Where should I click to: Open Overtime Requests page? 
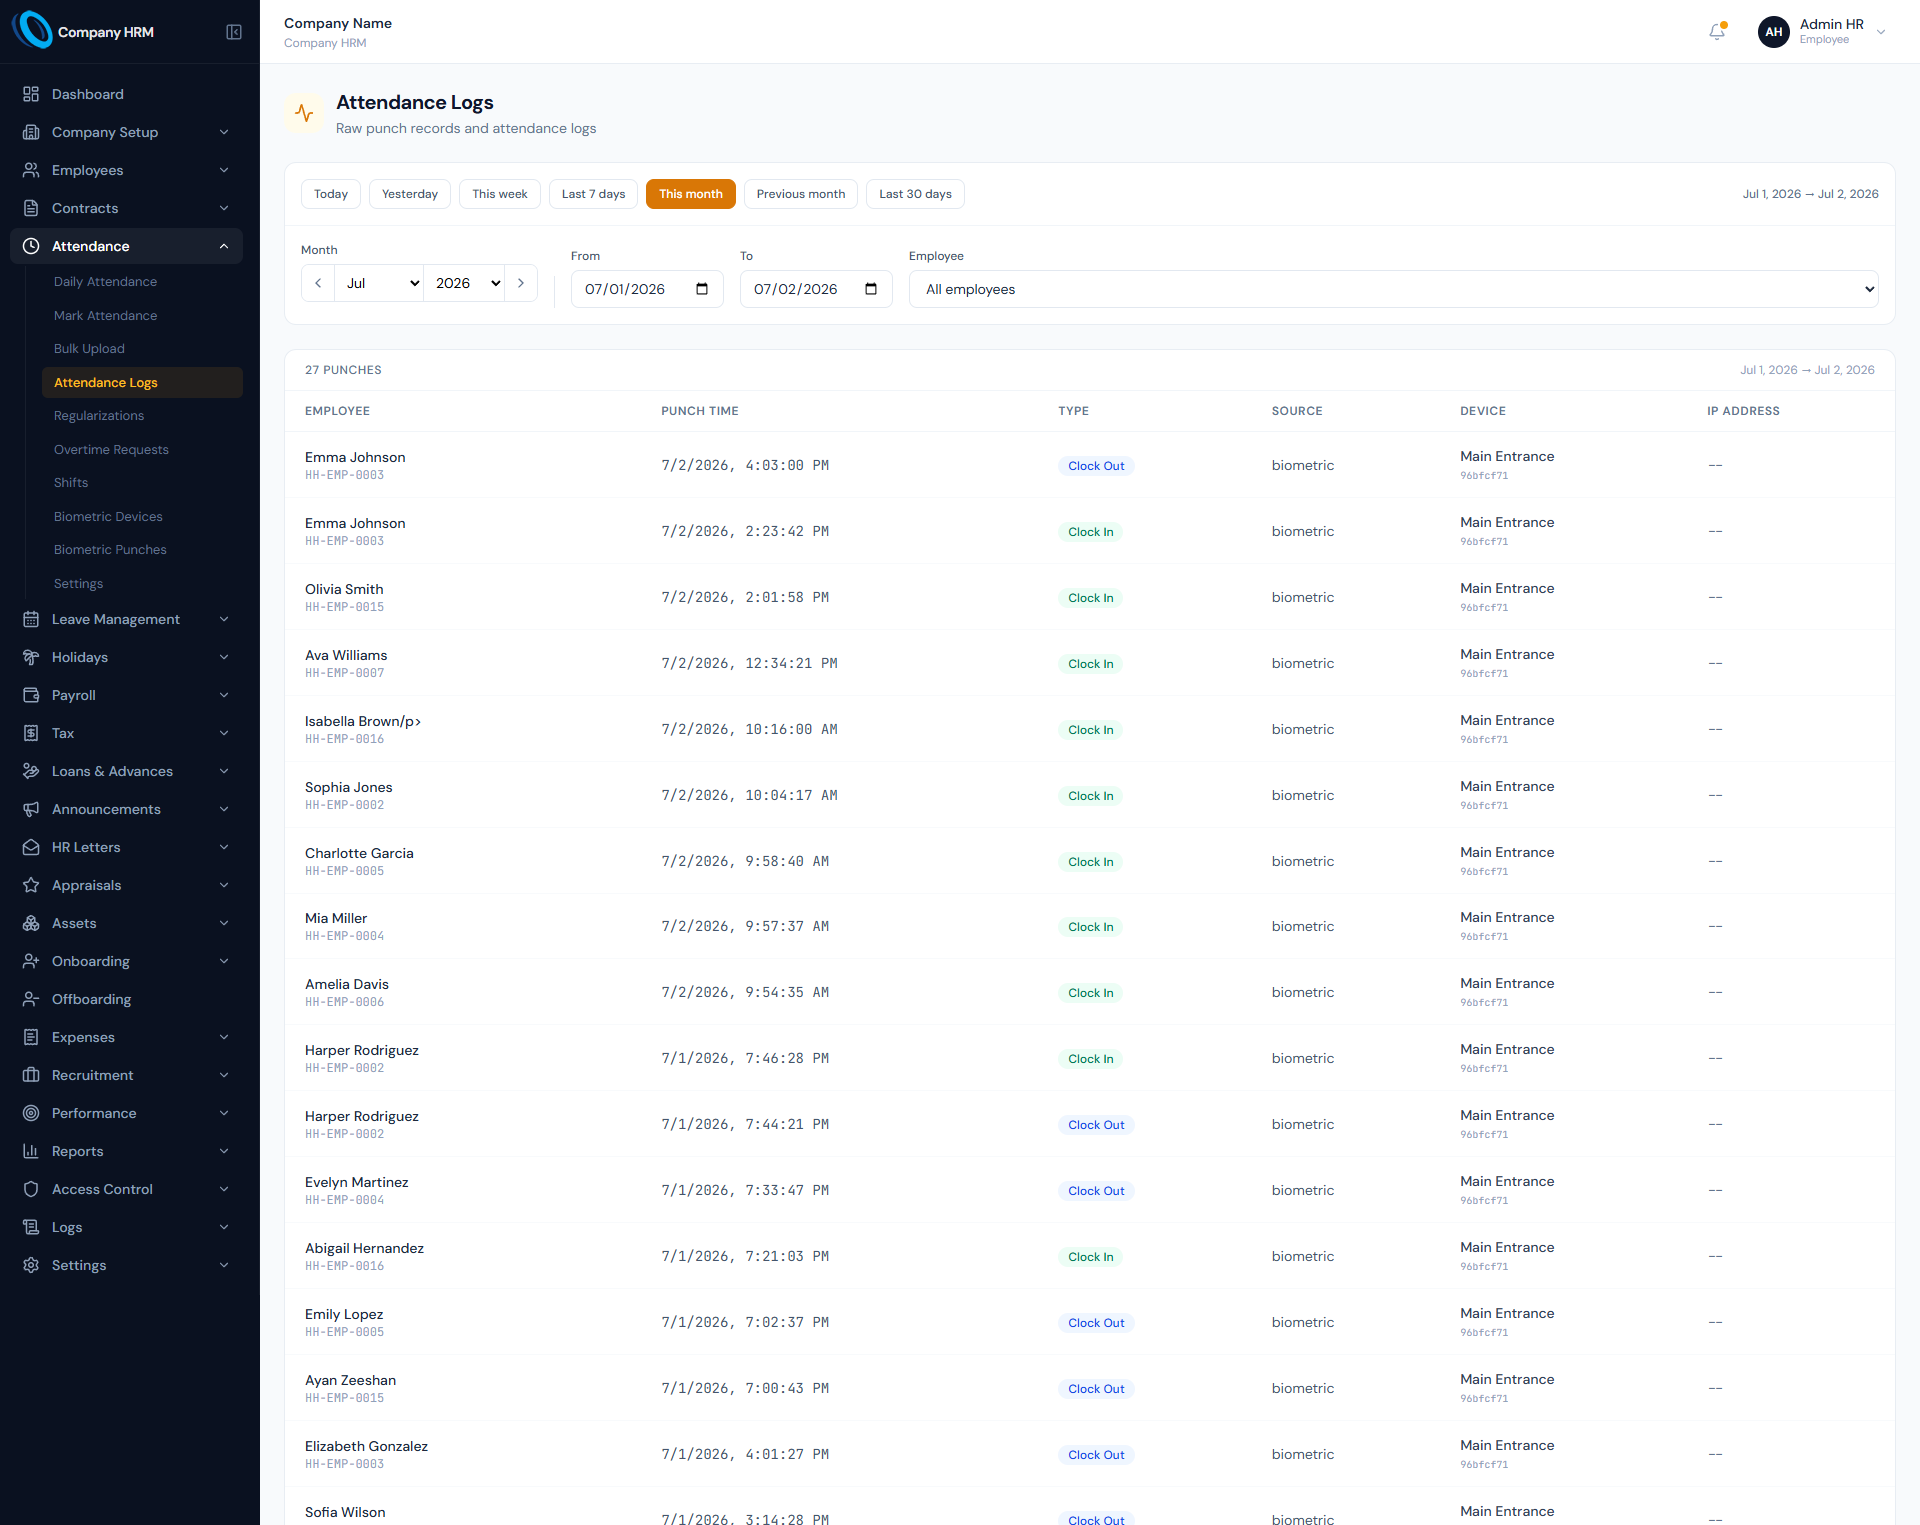[111, 449]
